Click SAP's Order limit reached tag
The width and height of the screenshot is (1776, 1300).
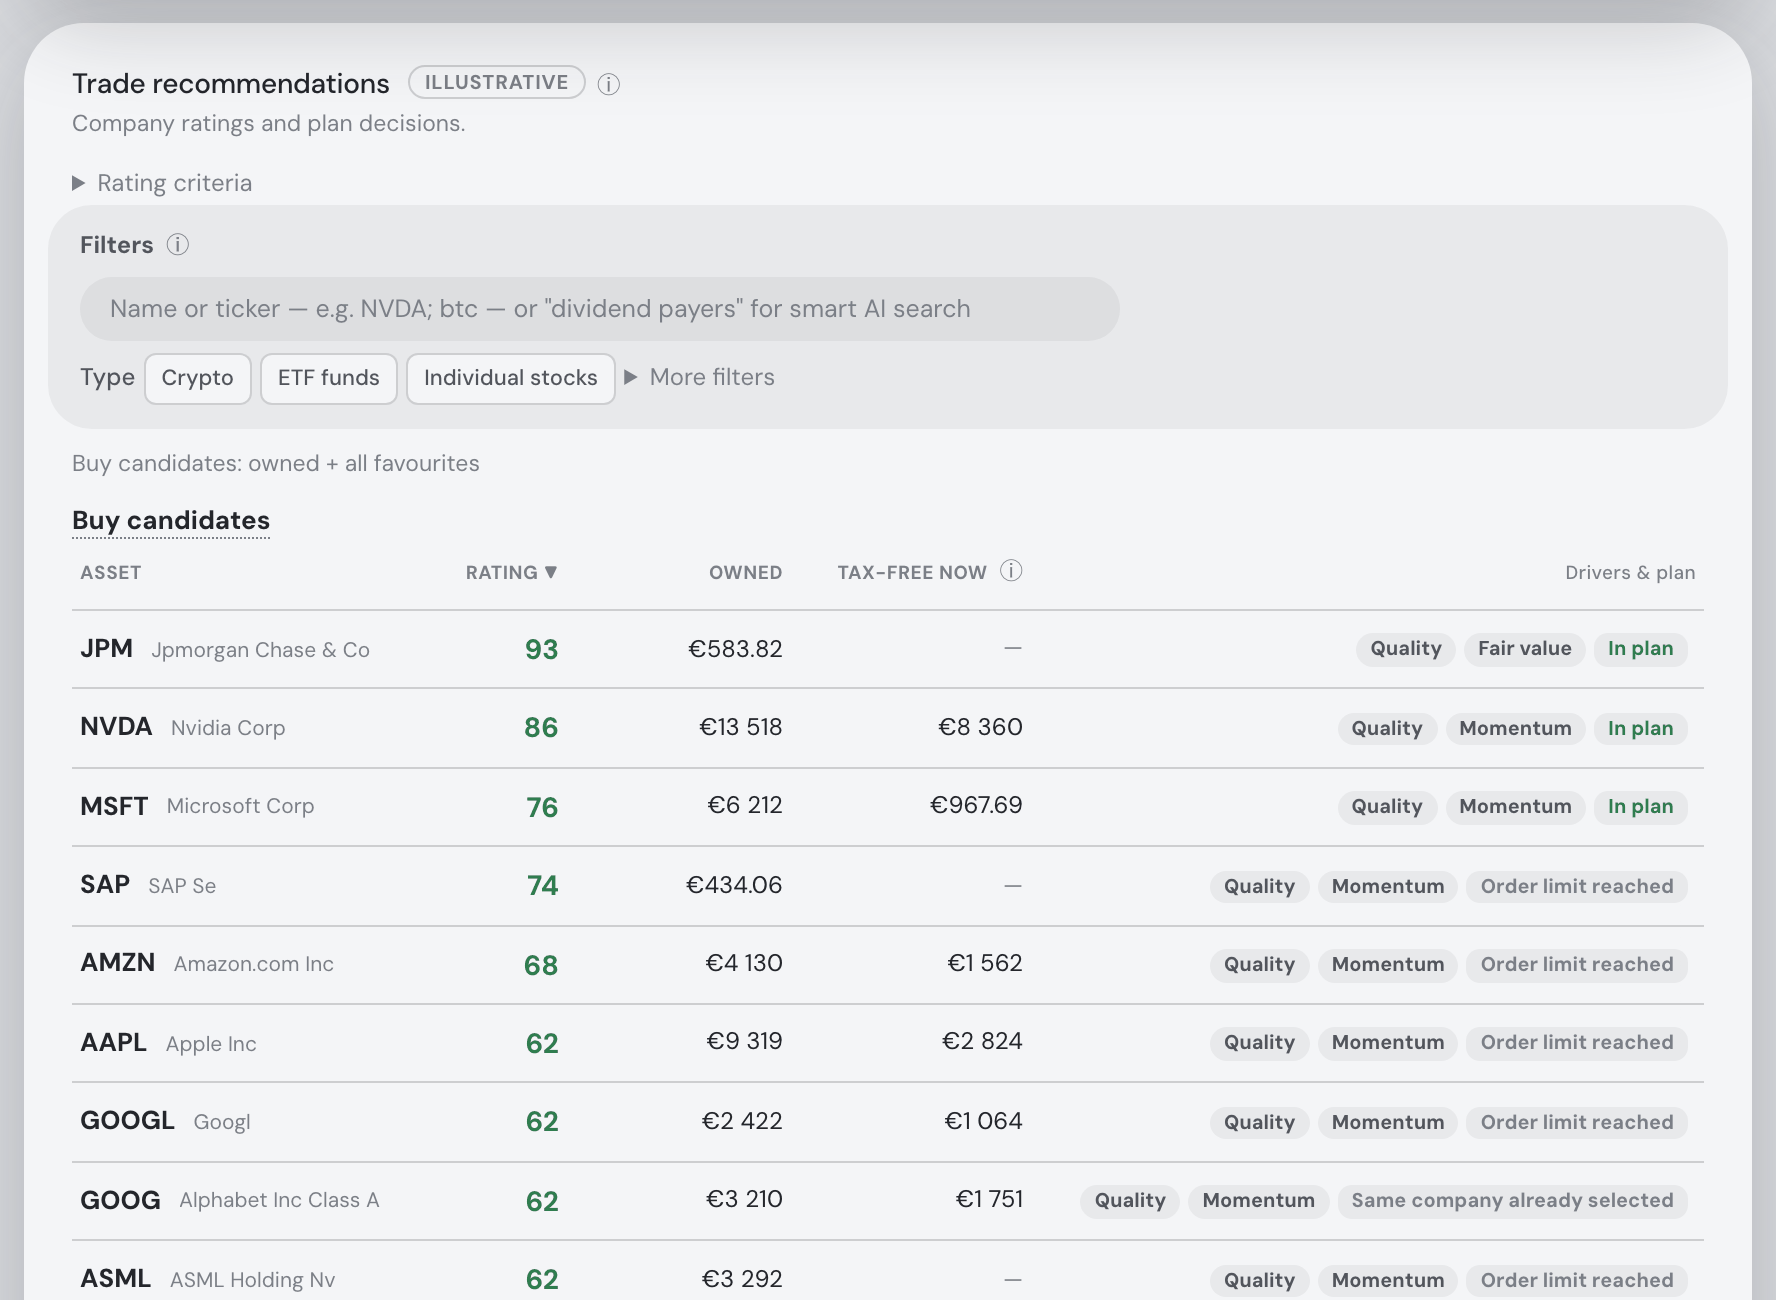(x=1577, y=887)
